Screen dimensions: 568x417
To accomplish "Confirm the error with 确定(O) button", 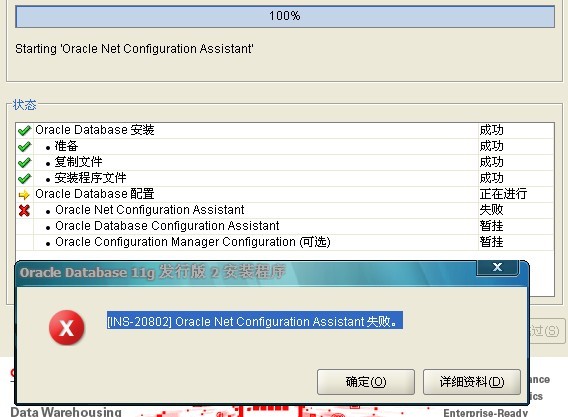I will pos(366,382).
